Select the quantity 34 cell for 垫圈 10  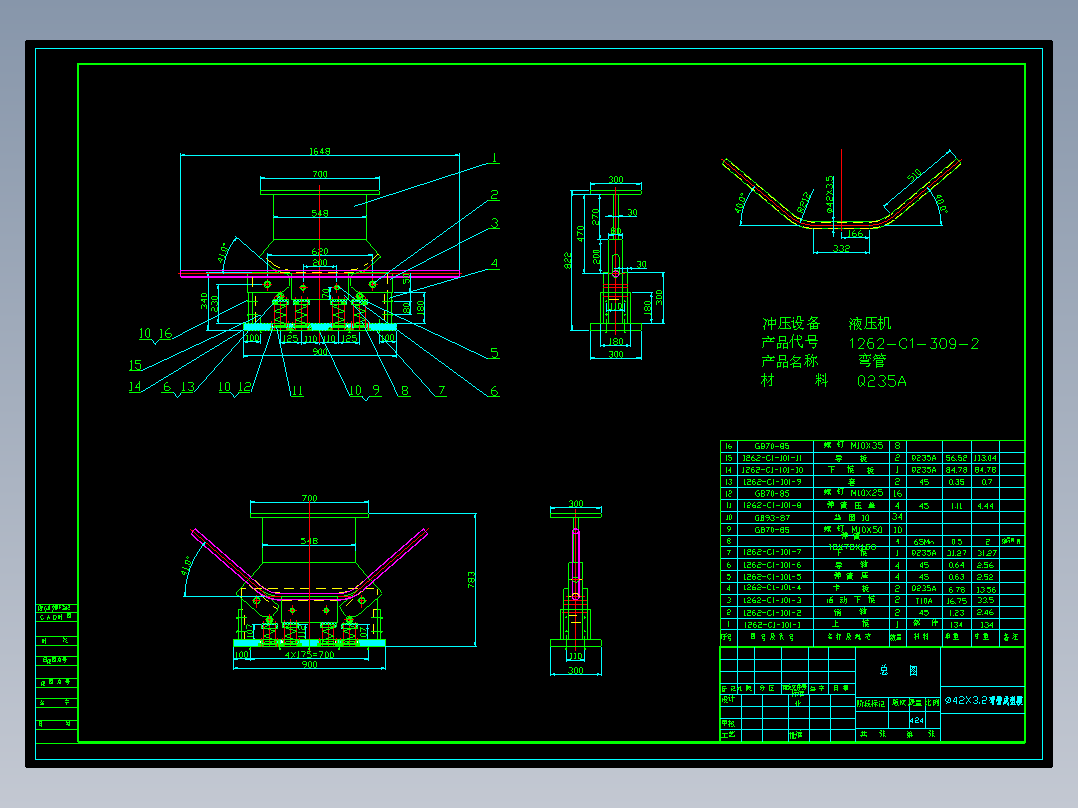[897, 517]
